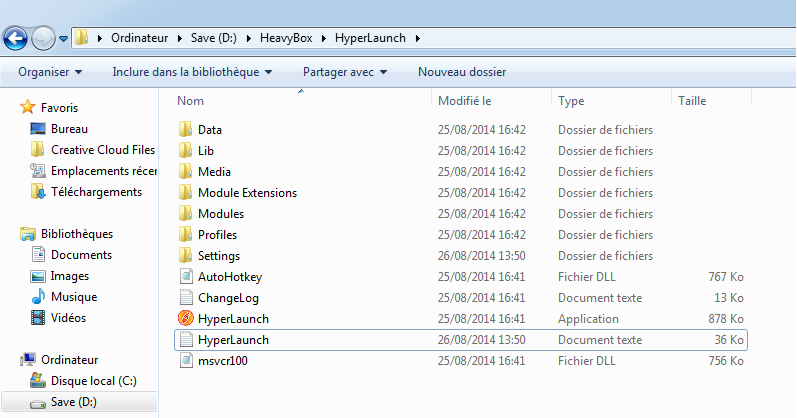Open Documents library in sidebar

click(81, 255)
